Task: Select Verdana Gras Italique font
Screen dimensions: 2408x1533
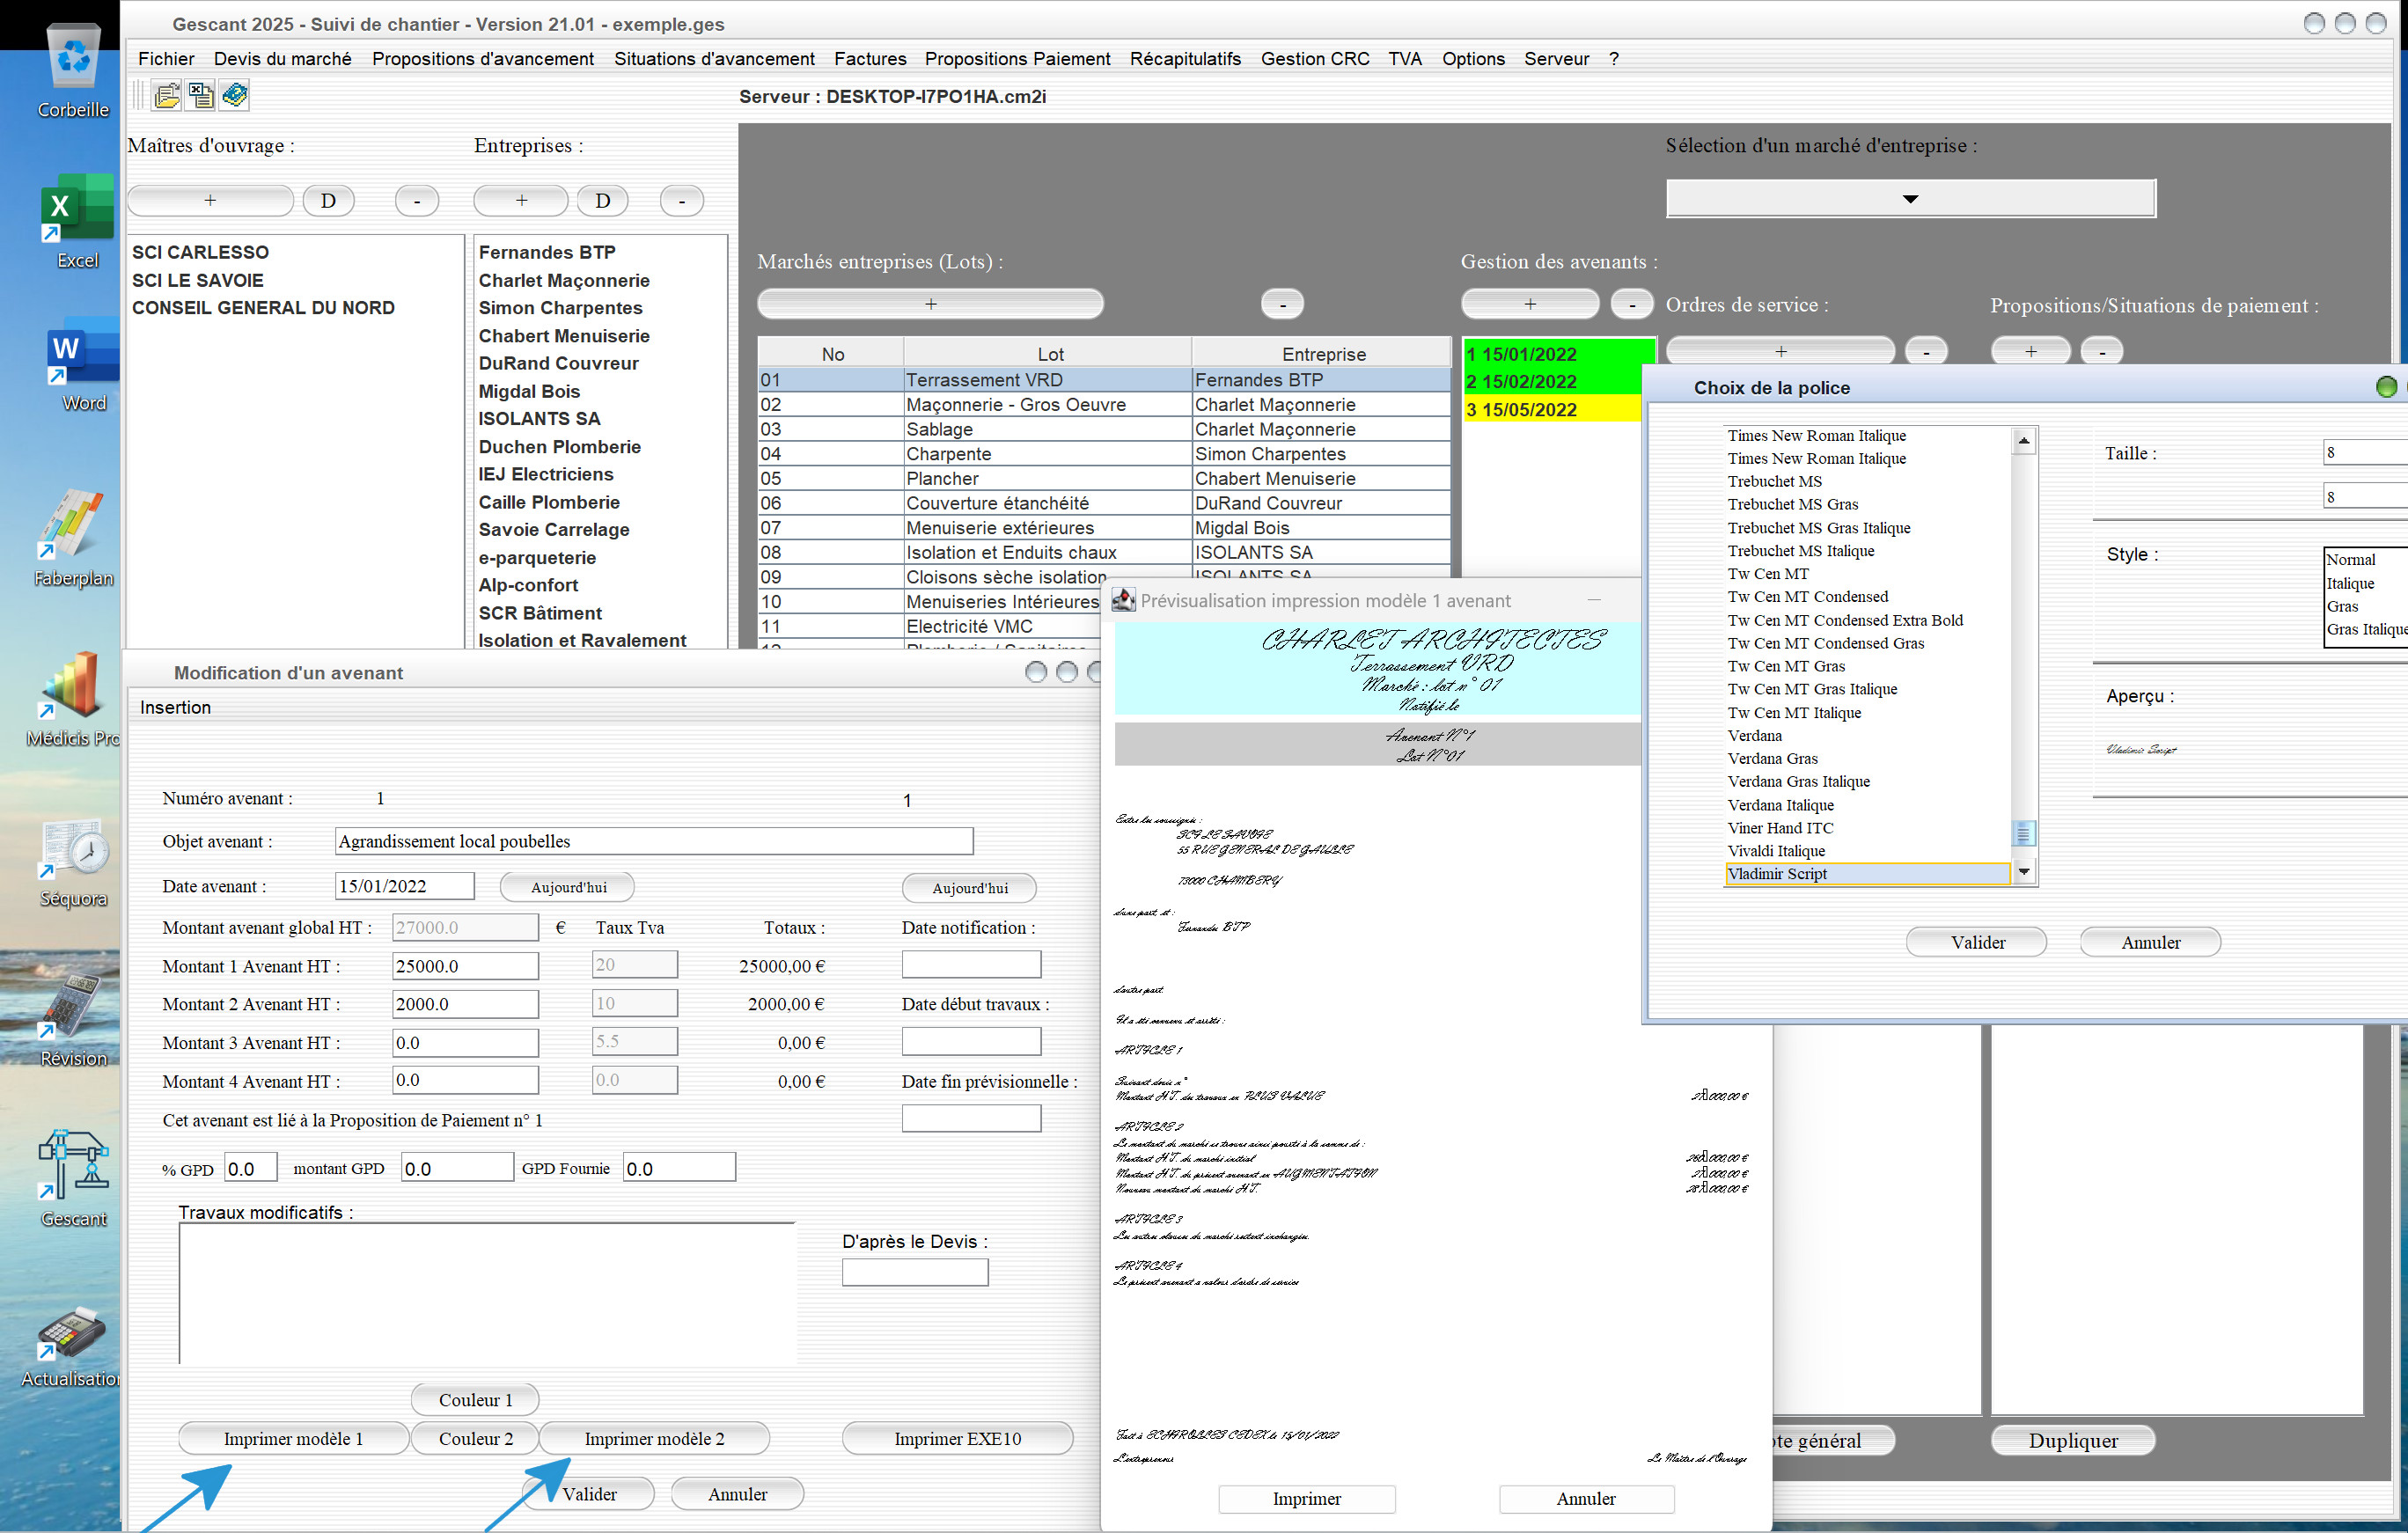Action: pyautogui.click(x=1798, y=781)
